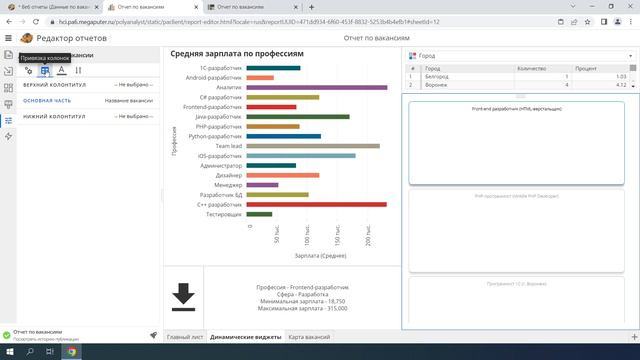Select the active sliders settings sidebar icon
Viewport: 640px width, 360px height.
(x=8, y=120)
